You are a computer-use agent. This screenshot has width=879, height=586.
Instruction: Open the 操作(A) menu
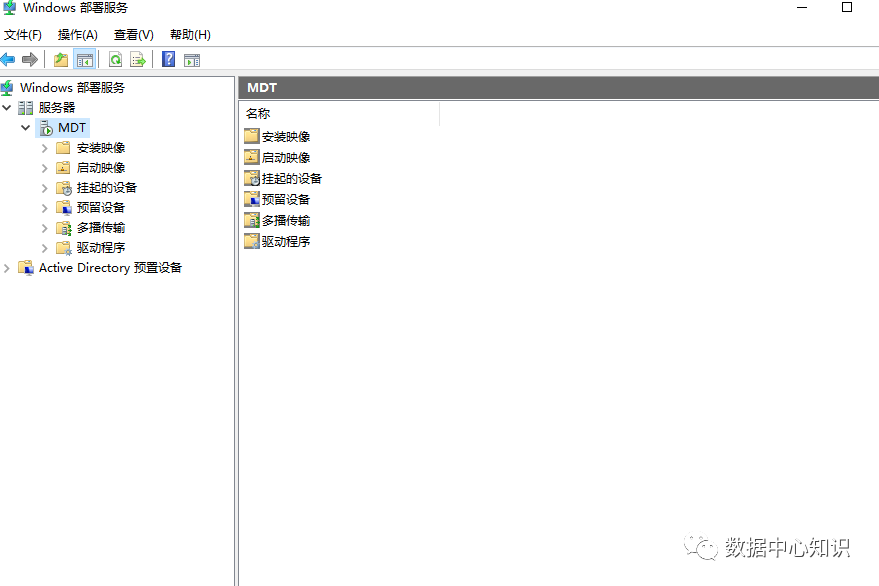[x=77, y=35]
